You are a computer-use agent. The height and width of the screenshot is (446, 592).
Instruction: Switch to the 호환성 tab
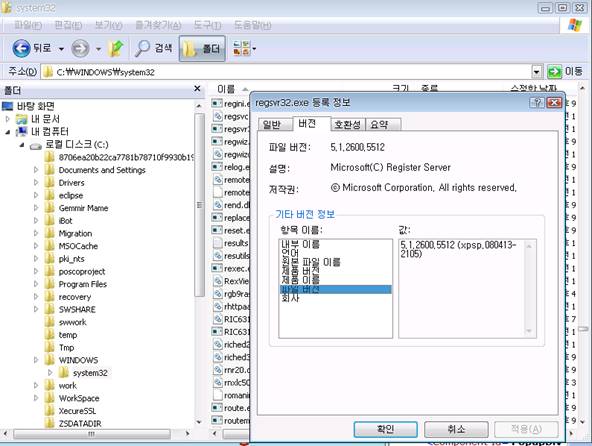(347, 125)
